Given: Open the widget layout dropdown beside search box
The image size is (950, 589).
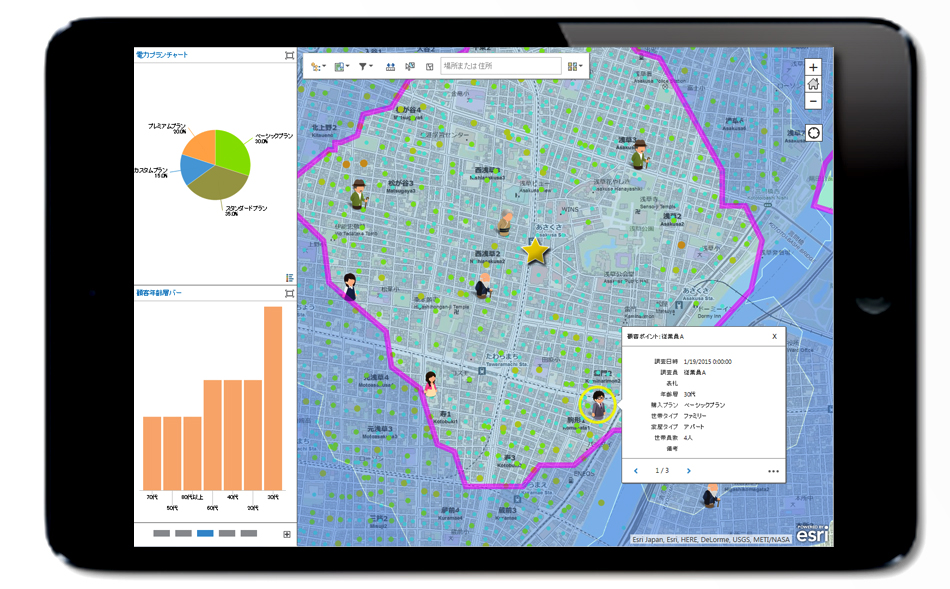Looking at the screenshot, I should coord(575,66).
